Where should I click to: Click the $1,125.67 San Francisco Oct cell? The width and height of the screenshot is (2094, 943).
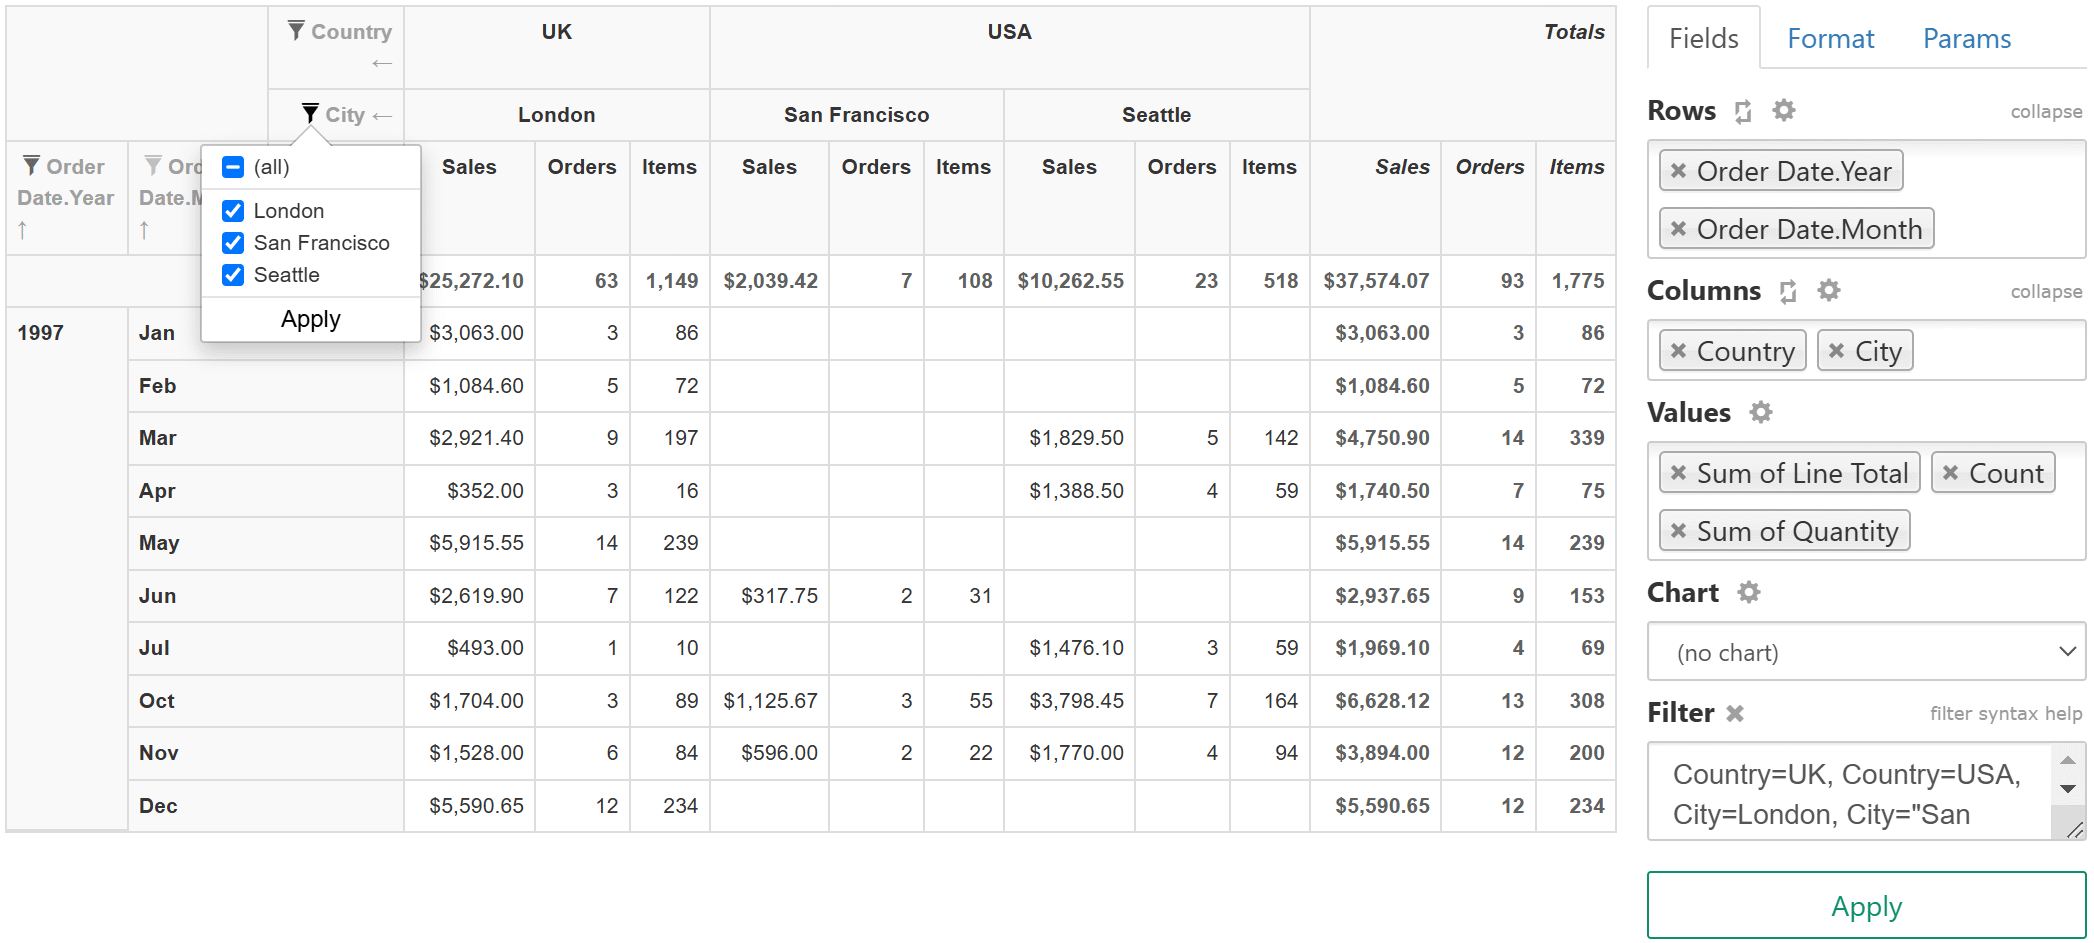770,701
